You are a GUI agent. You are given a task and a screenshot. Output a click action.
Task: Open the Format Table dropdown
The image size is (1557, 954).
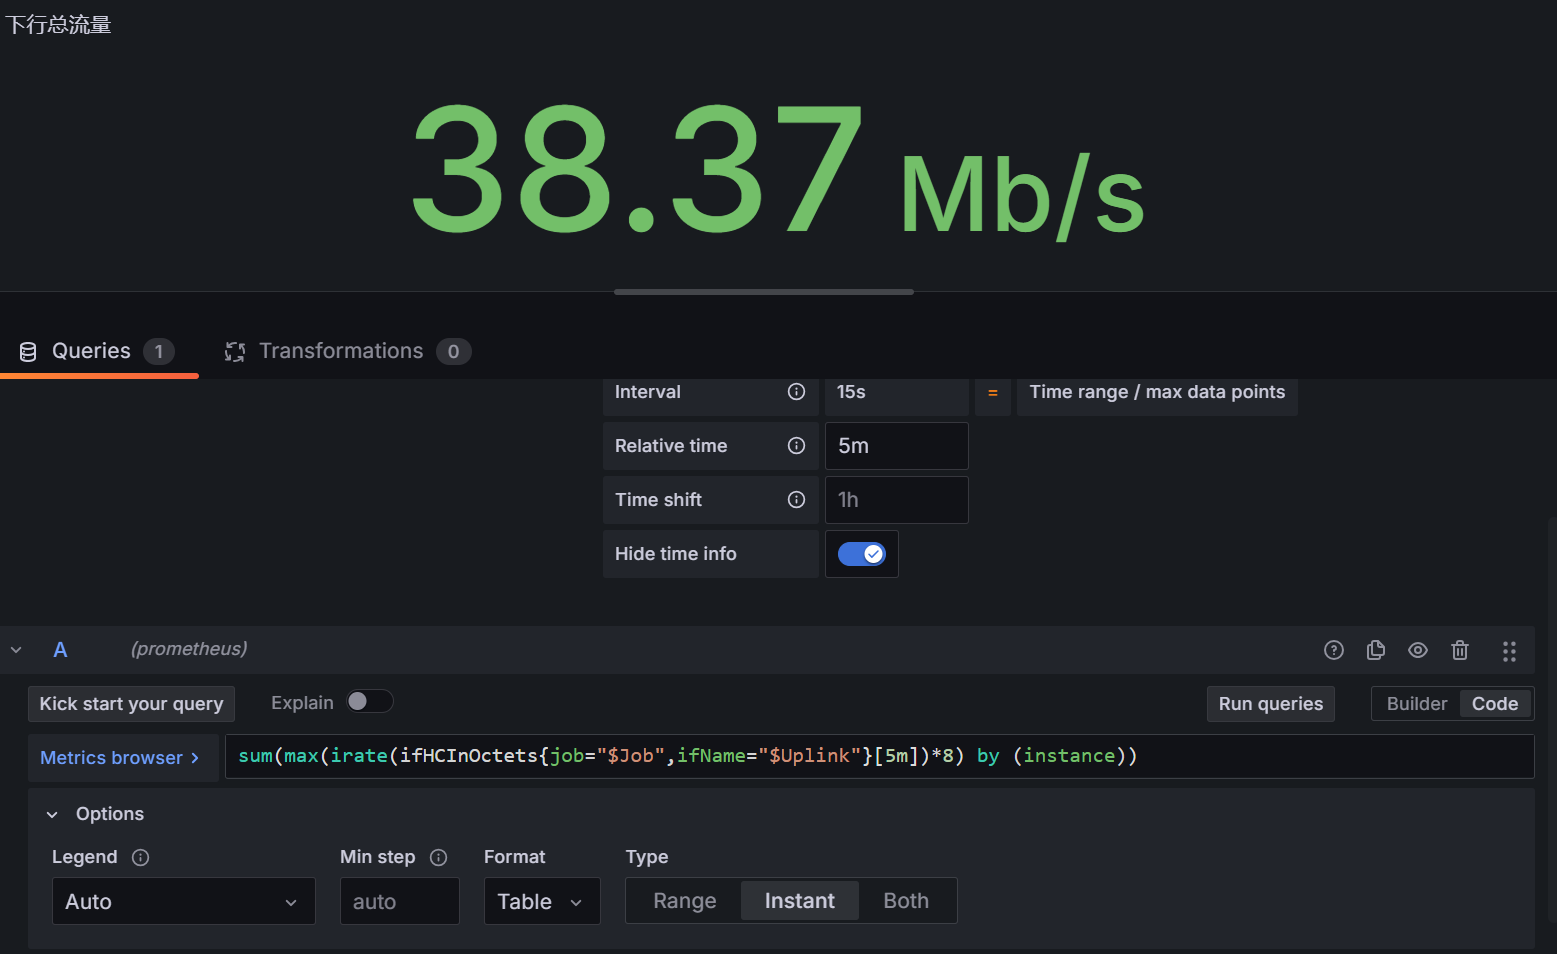(542, 901)
